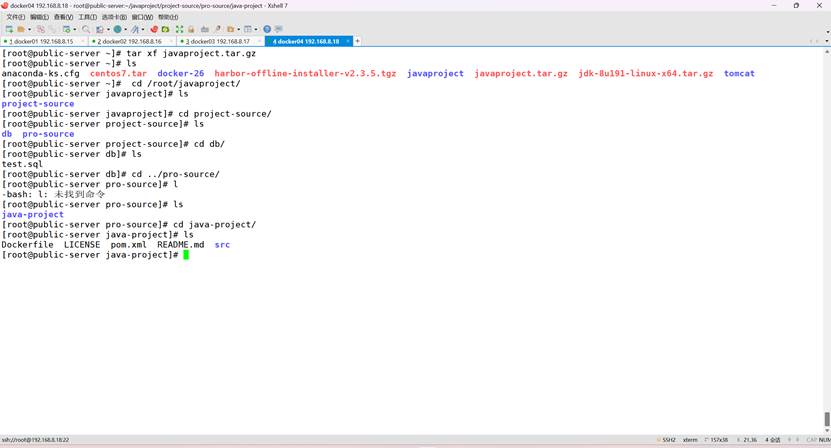The width and height of the screenshot is (831, 448).
Task: Click the Font toolbar icon
Action: click(135, 29)
